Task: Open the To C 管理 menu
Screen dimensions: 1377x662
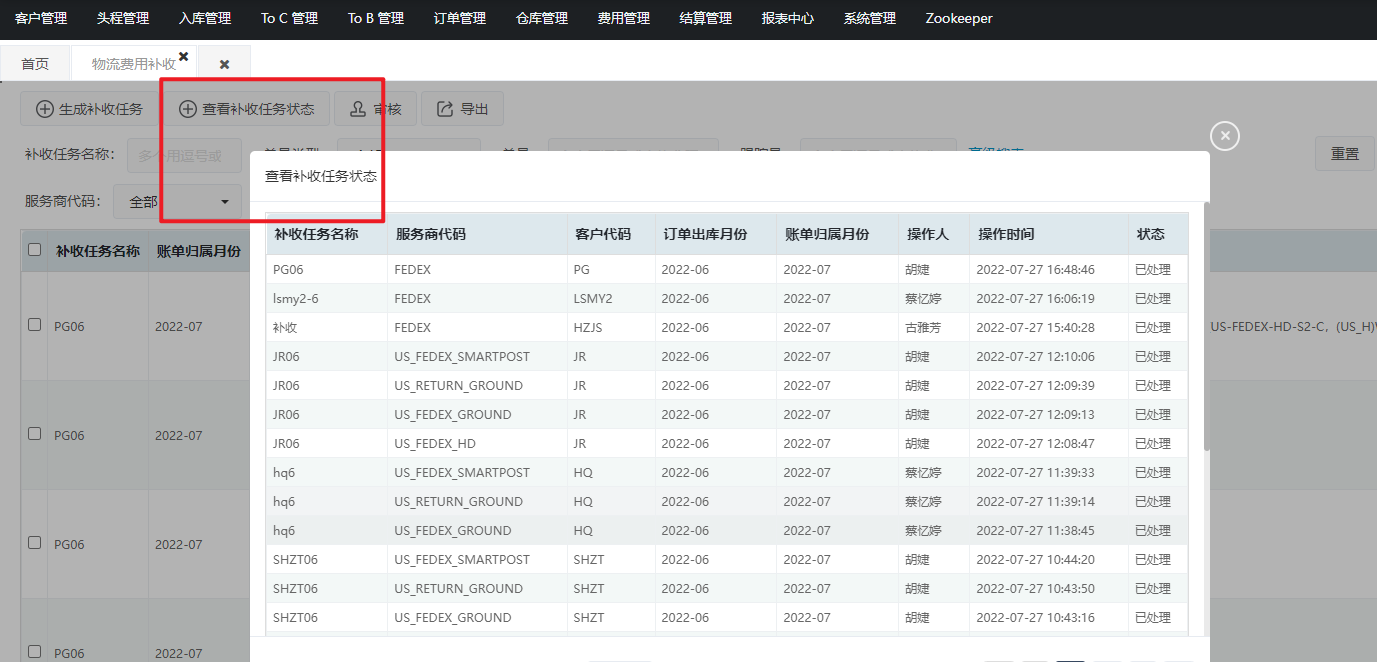Action: click(290, 18)
